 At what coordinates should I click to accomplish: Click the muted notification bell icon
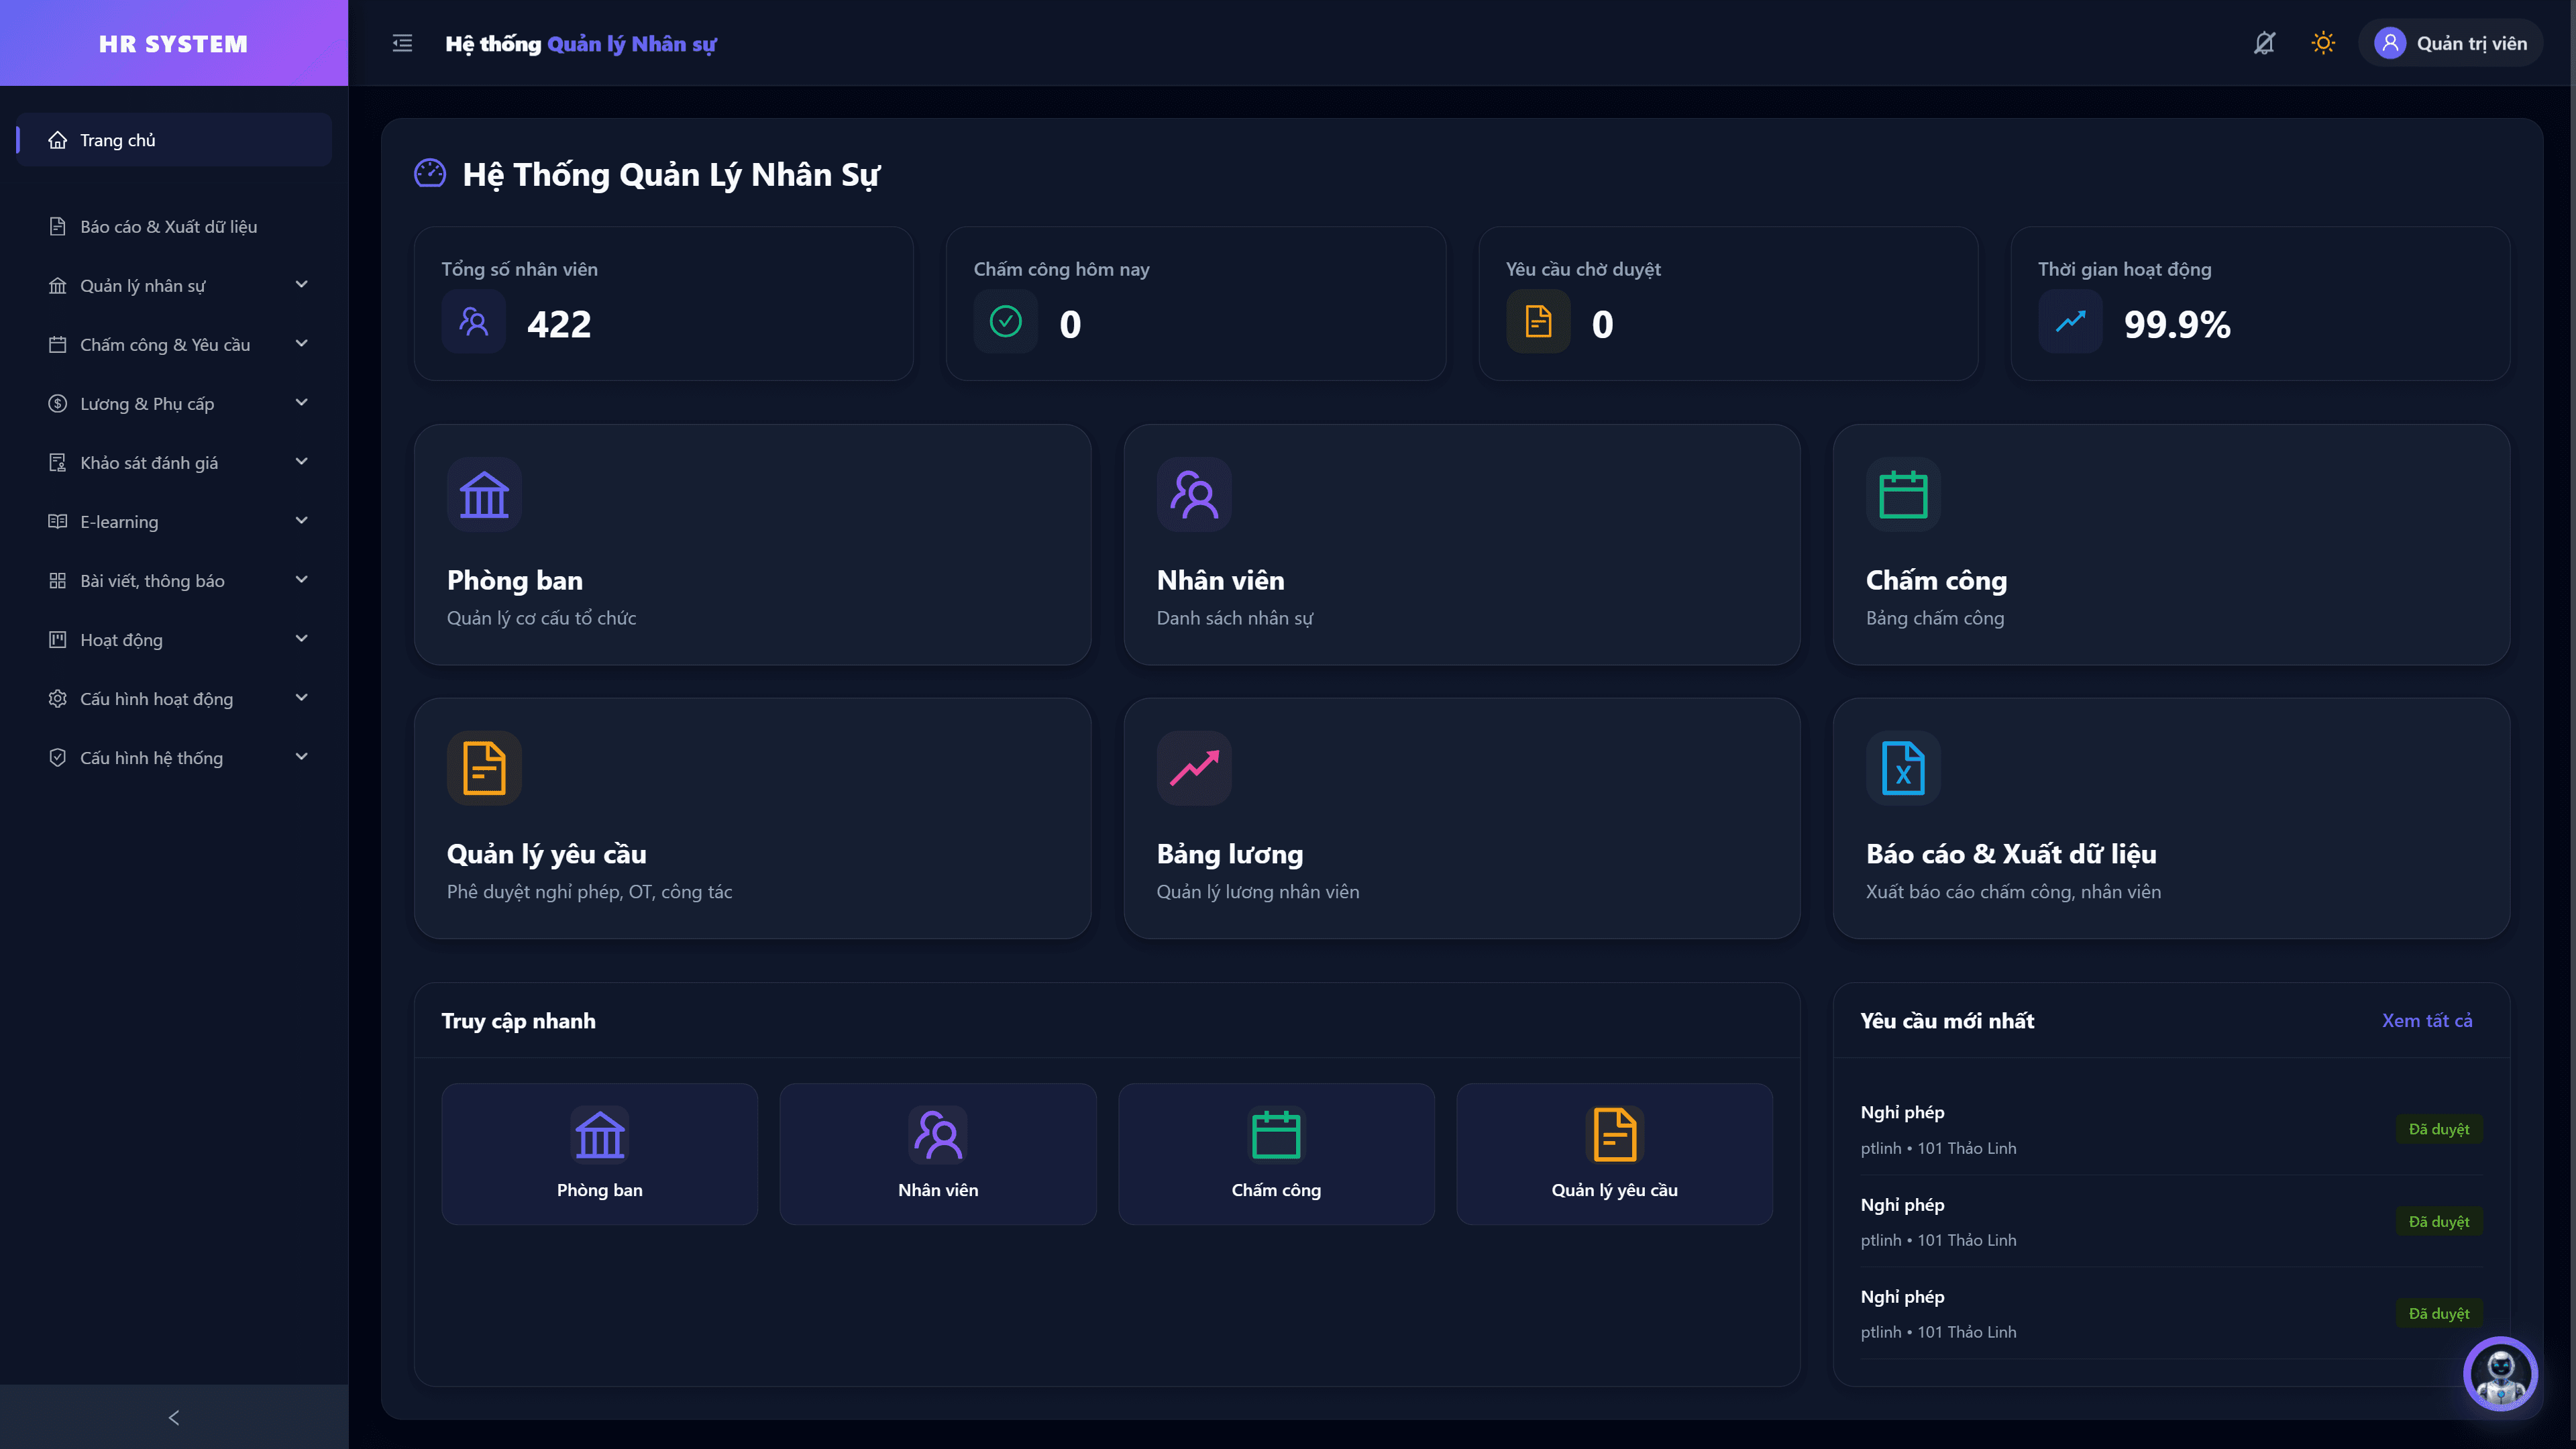click(2264, 43)
